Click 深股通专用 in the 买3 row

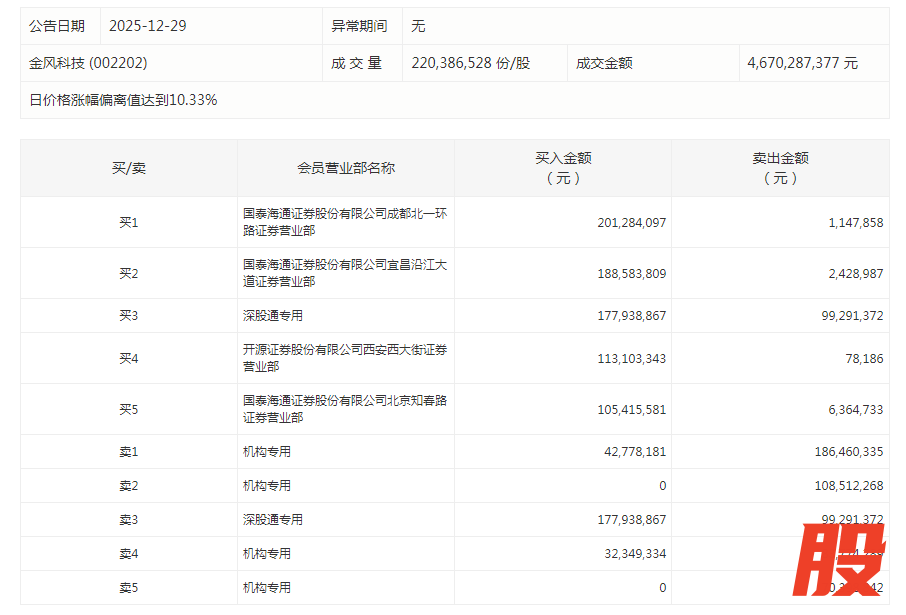[x=272, y=316]
